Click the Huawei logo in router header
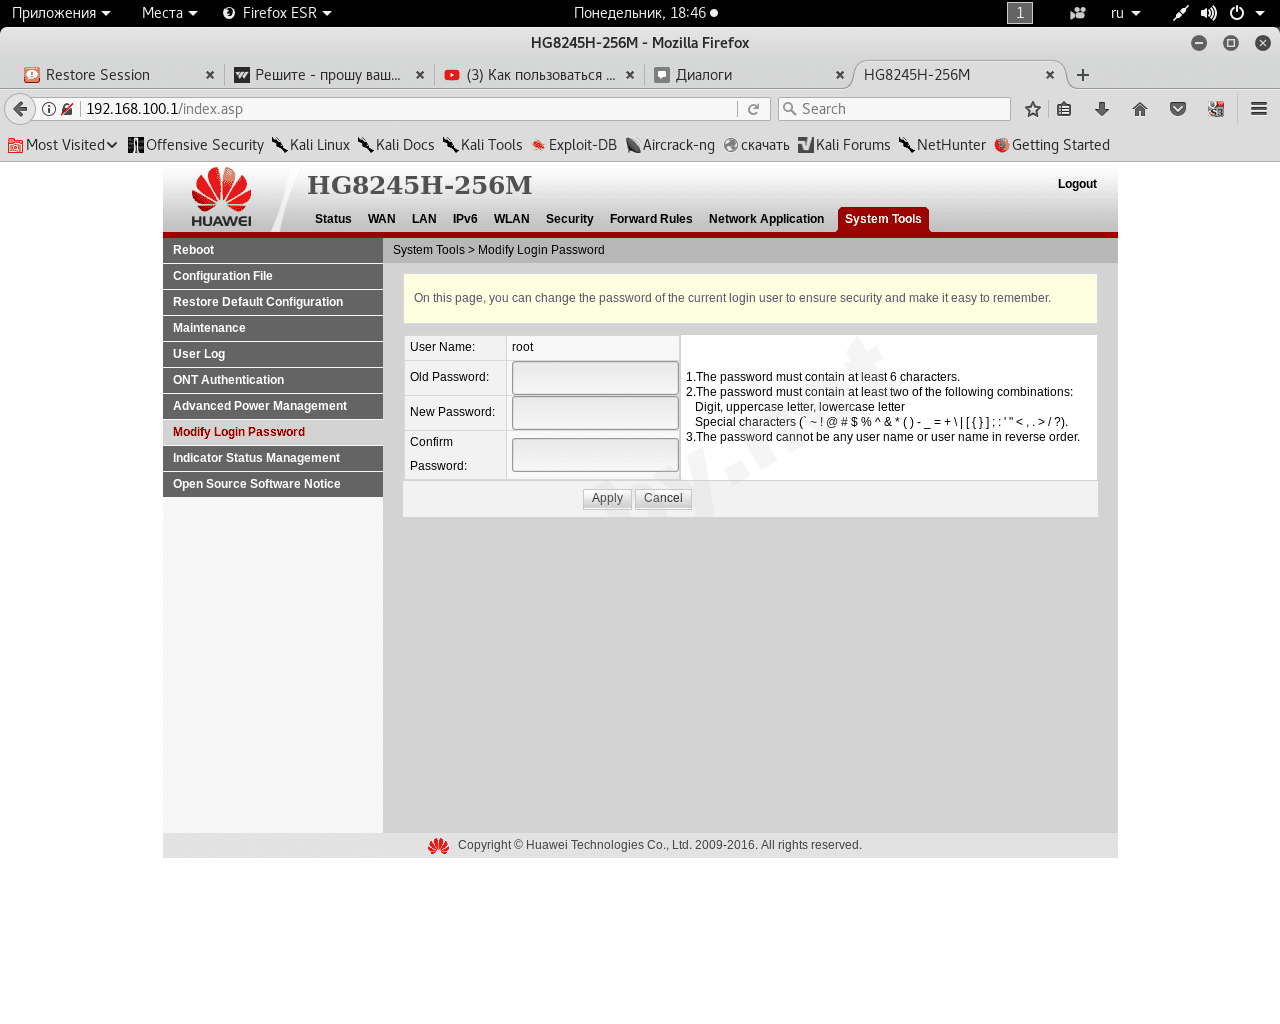The height and width of the screenshot is (1024, 1280). (x=222, y=197)
